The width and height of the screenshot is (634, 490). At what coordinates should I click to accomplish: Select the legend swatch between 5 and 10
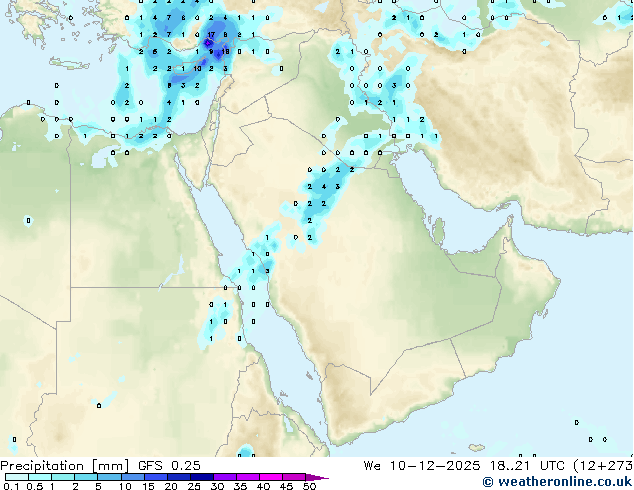click(x=110, y=477)
